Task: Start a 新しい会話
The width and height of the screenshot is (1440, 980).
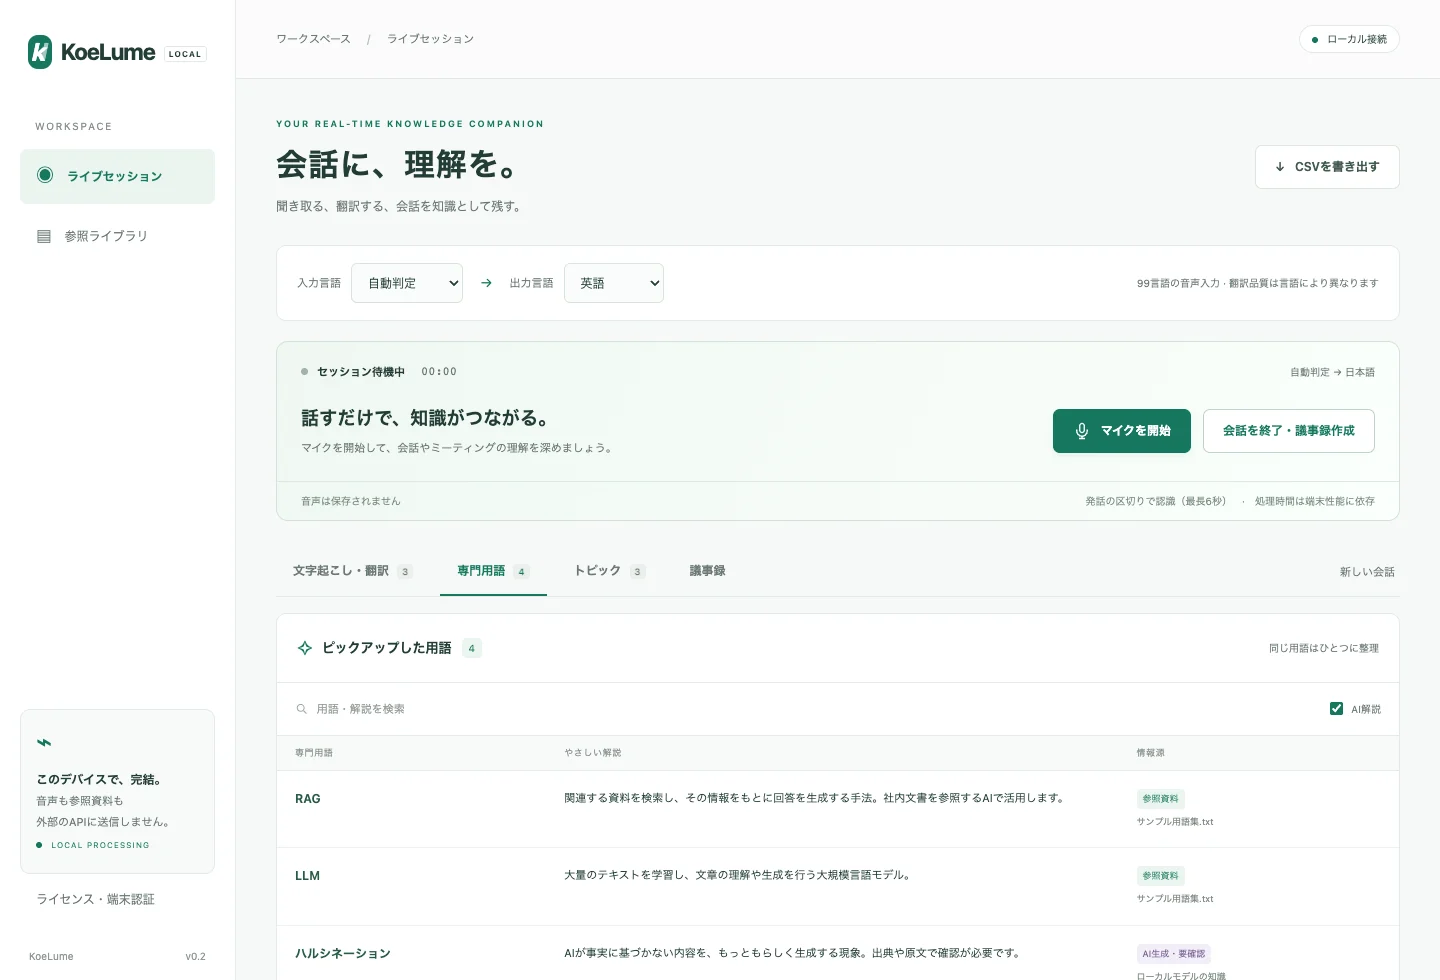Action: click(1367, 572)
